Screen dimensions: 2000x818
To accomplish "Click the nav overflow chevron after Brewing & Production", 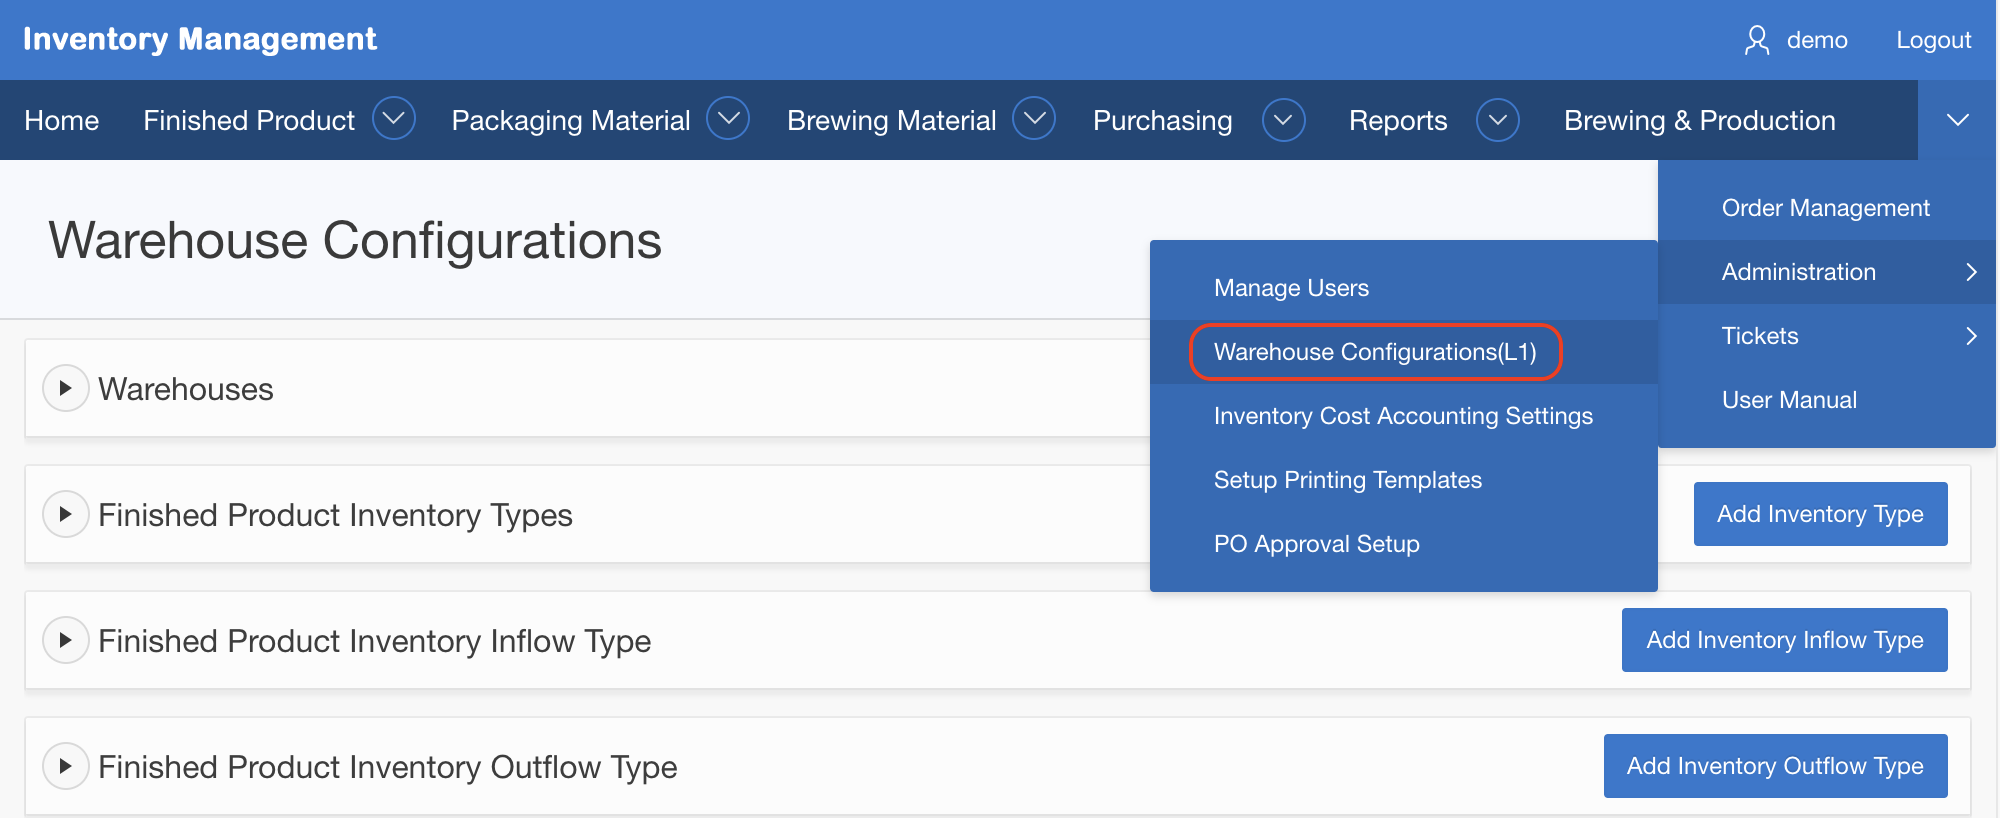I will pos(1957,120).
